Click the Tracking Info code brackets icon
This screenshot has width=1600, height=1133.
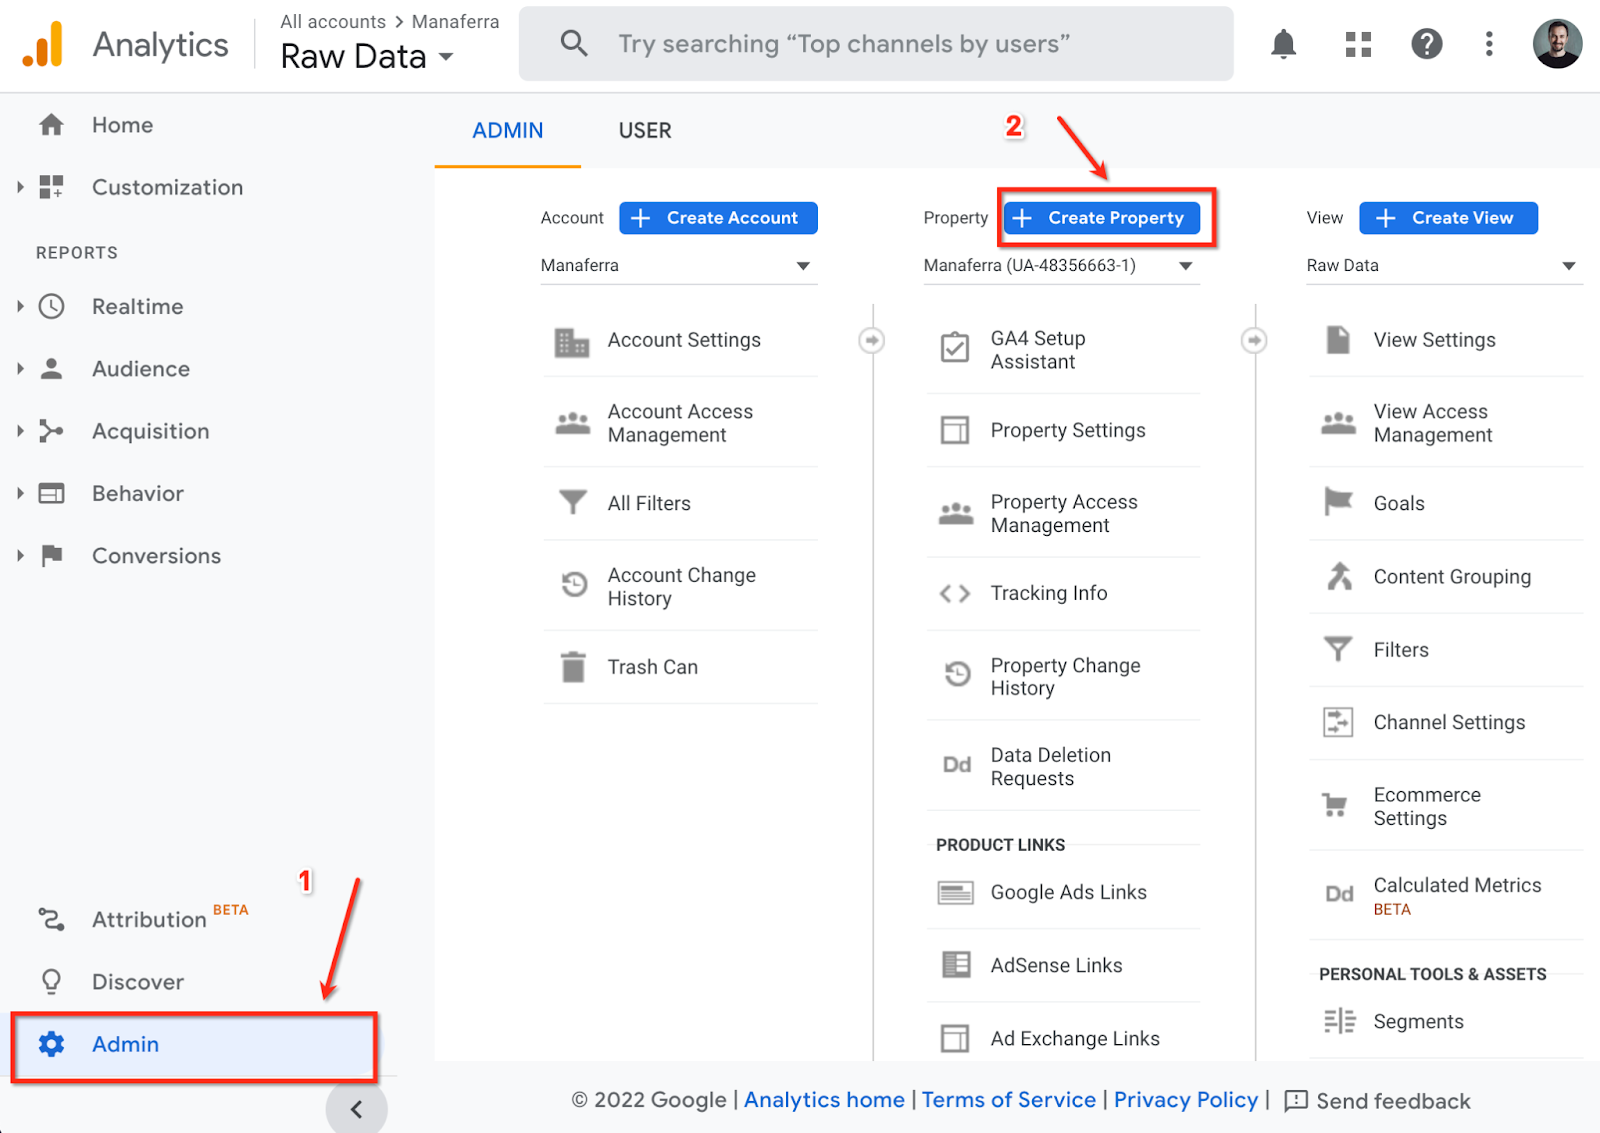(x=955, y=594)
